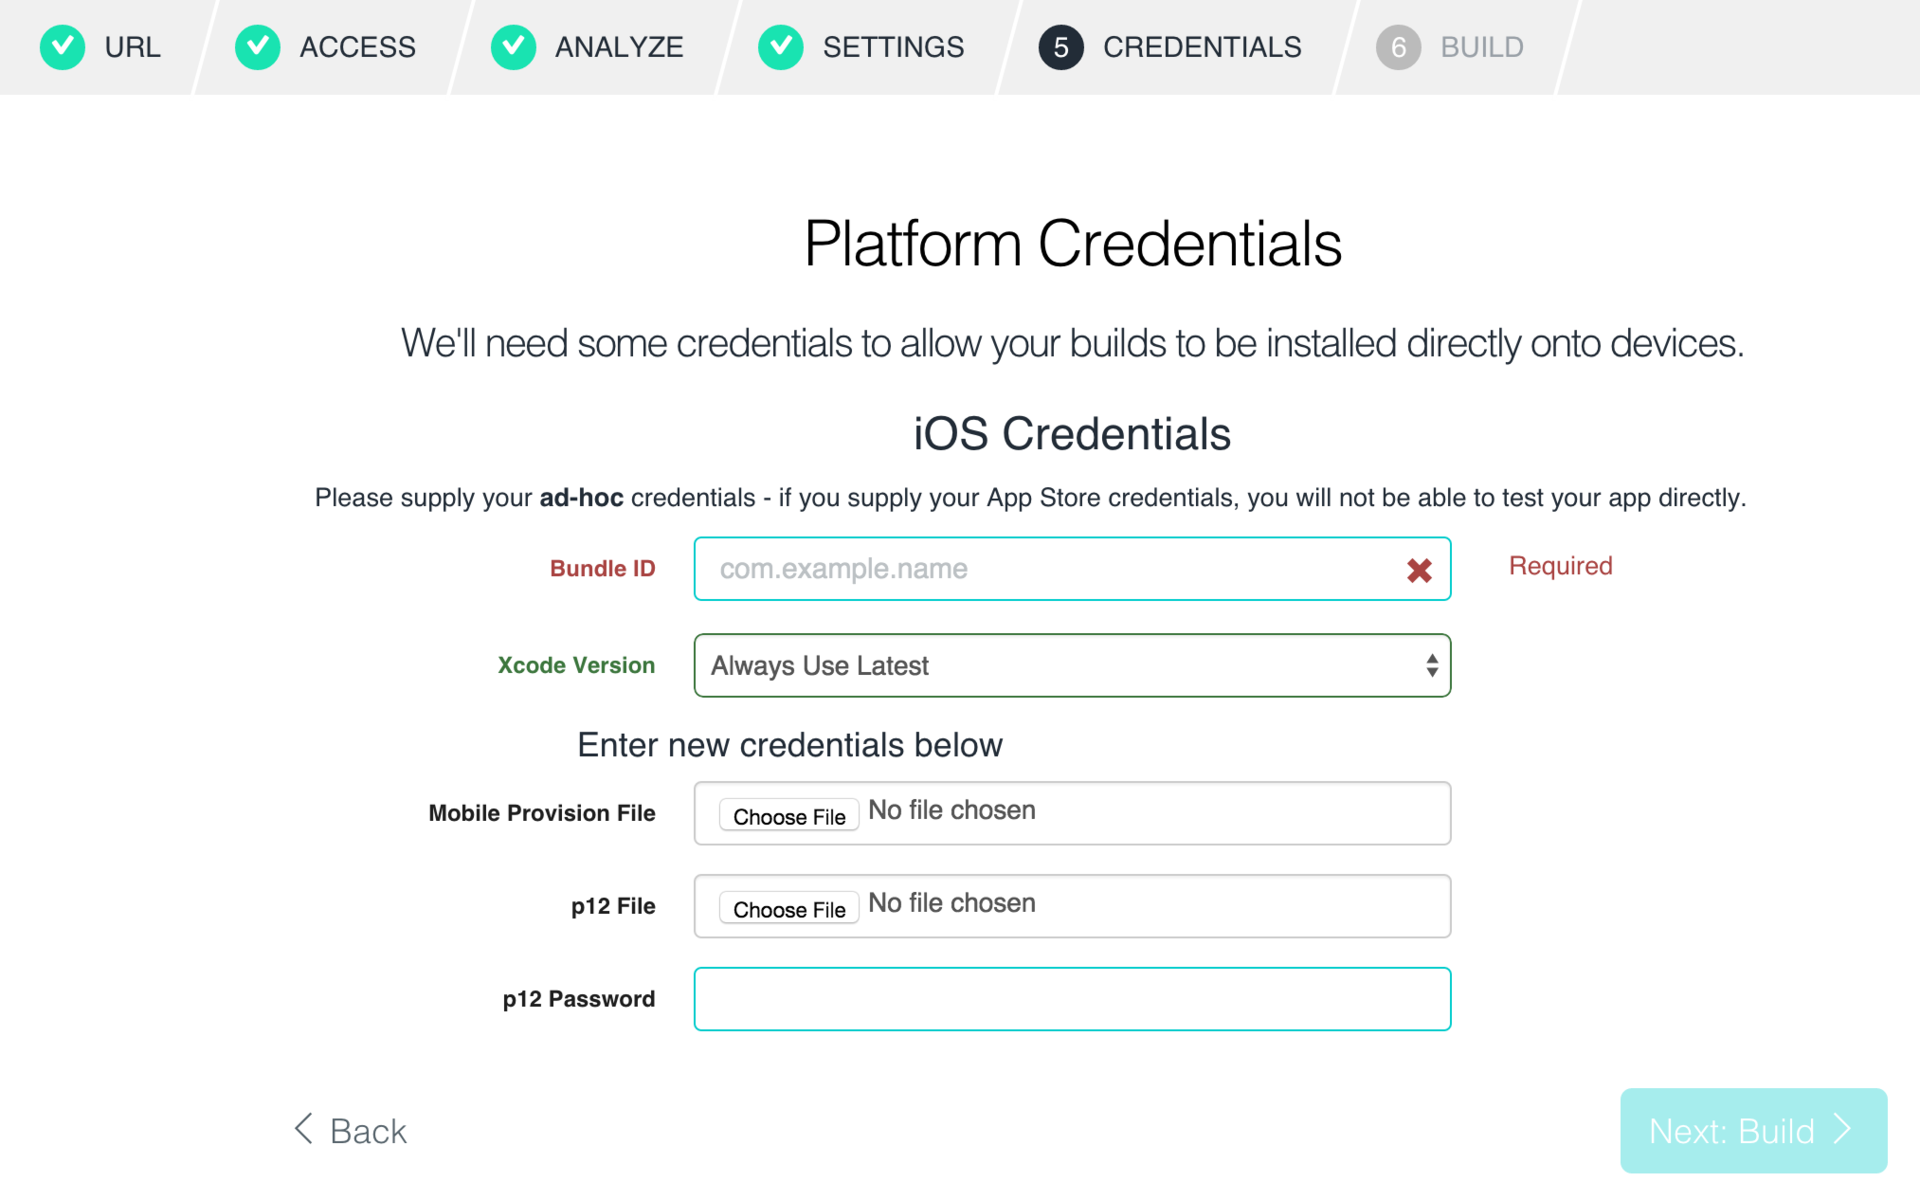Click Choose File for Mobile Provision
Image resolution: width=1920 pixels, height=1200 pixels.
click(785, 814)
